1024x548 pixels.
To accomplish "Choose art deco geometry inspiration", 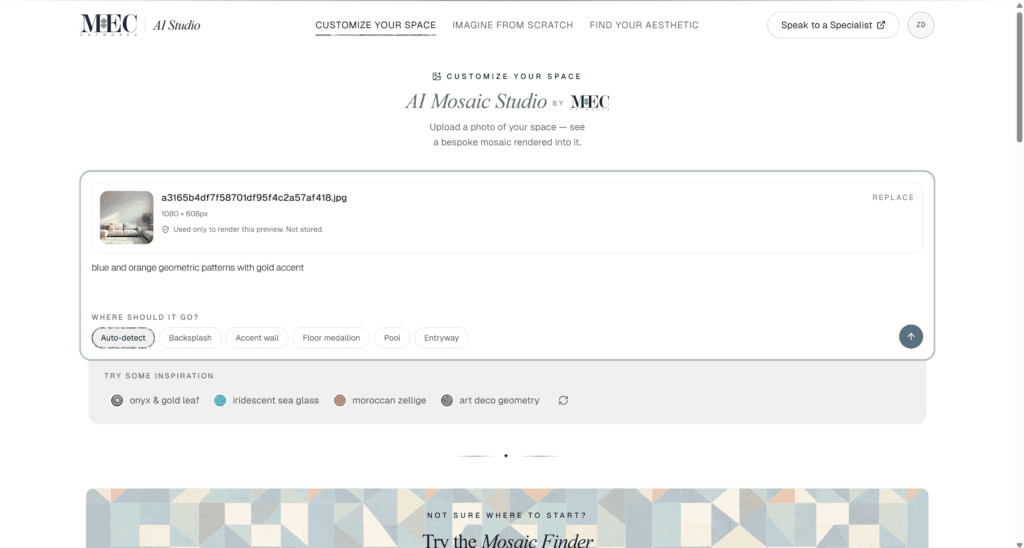I will point(490,400).
